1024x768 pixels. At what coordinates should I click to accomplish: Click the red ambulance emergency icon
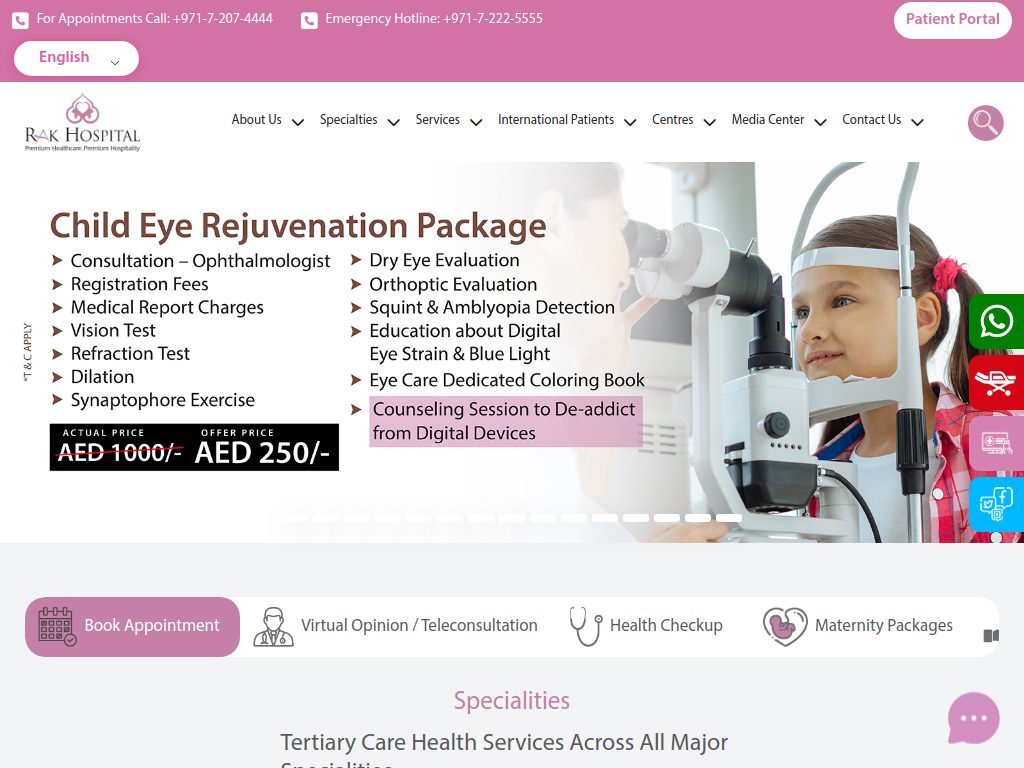pyautogui.click(x=996, y=383)
